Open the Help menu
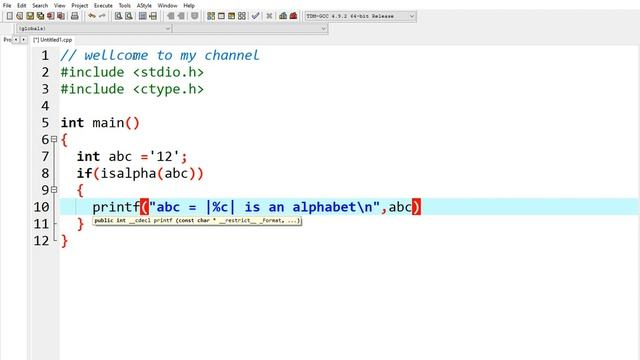Viewport: 640px width, 360px height. tap(189, 5)
